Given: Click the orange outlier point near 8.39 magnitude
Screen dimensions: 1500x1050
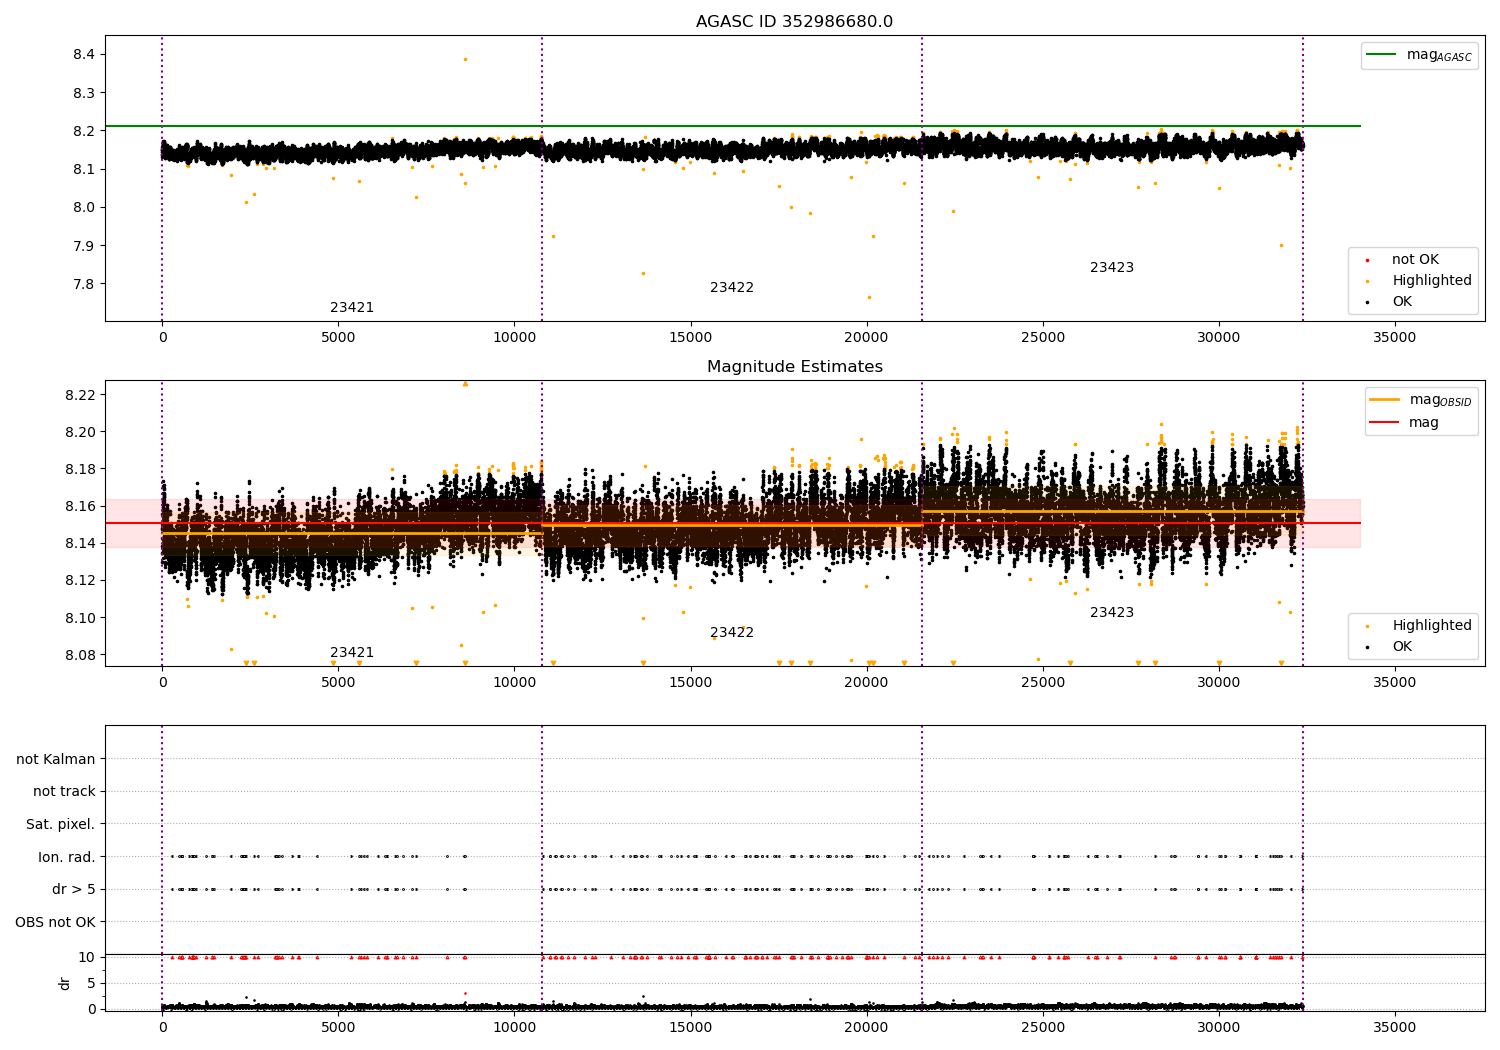Looking at the screenshot, I should 465,59.
